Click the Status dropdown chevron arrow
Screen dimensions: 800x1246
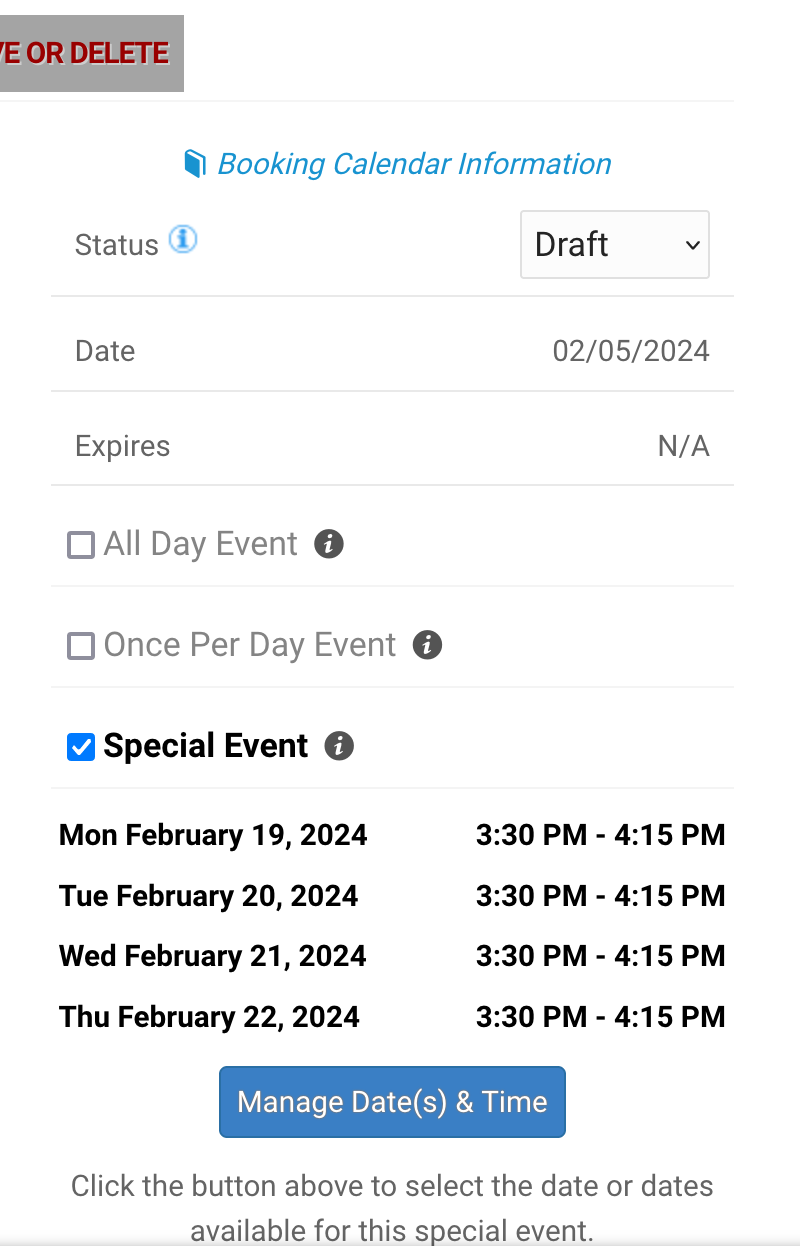(x=692, y=245)
